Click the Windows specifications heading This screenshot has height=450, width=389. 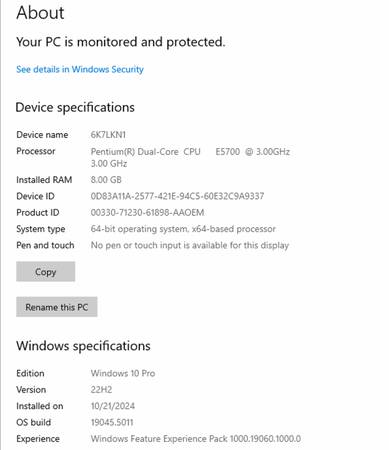pyautogui.click(x=83, y=346)
